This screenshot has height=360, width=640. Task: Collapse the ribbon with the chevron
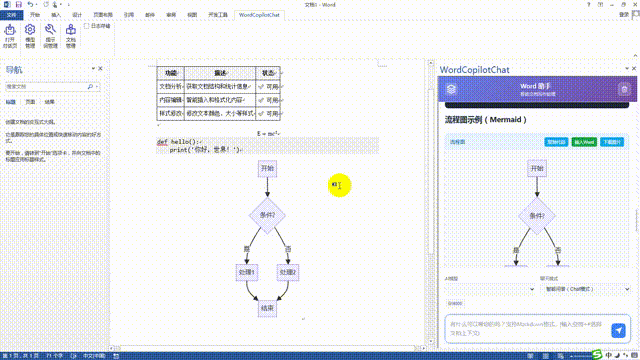(635, 55)
